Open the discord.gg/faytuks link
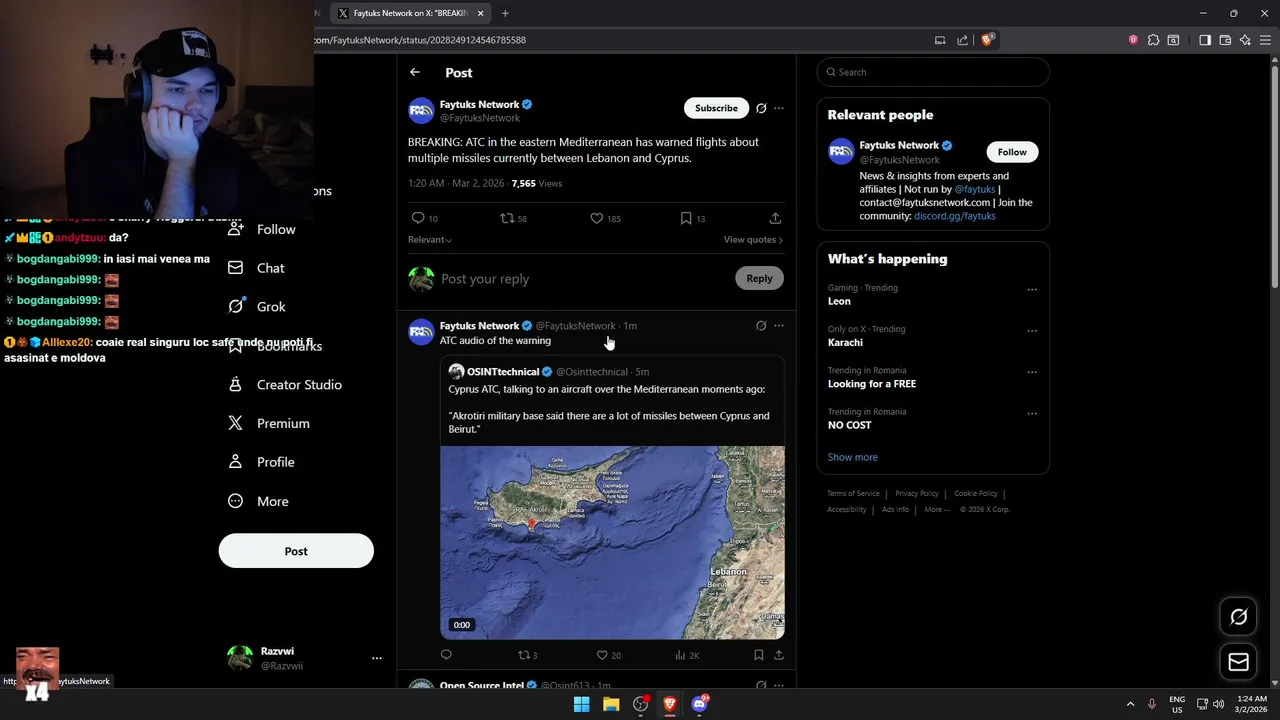Image resolution: width=1280 pixels, height=720 pixels. click(x=954, y=216)
